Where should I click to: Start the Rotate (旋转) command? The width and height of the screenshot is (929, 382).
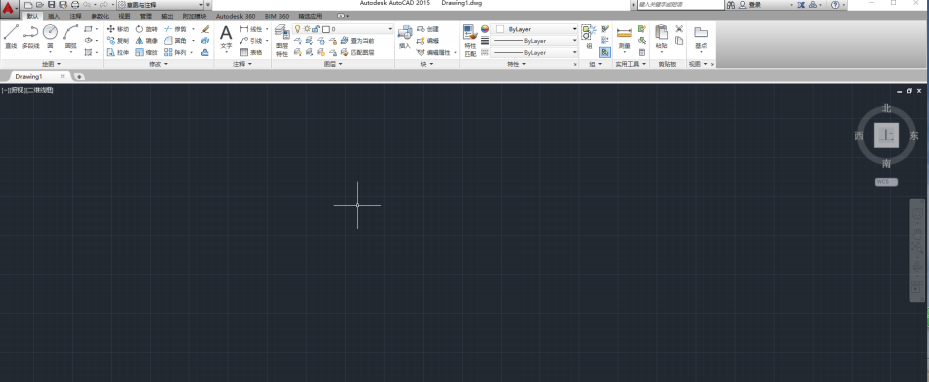(x=146, y=29)
